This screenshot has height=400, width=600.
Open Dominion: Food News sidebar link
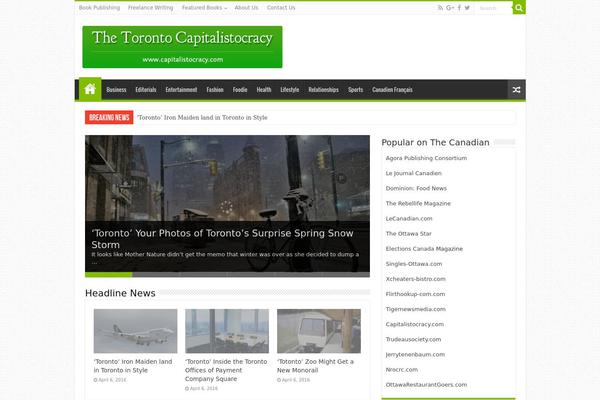416,188
